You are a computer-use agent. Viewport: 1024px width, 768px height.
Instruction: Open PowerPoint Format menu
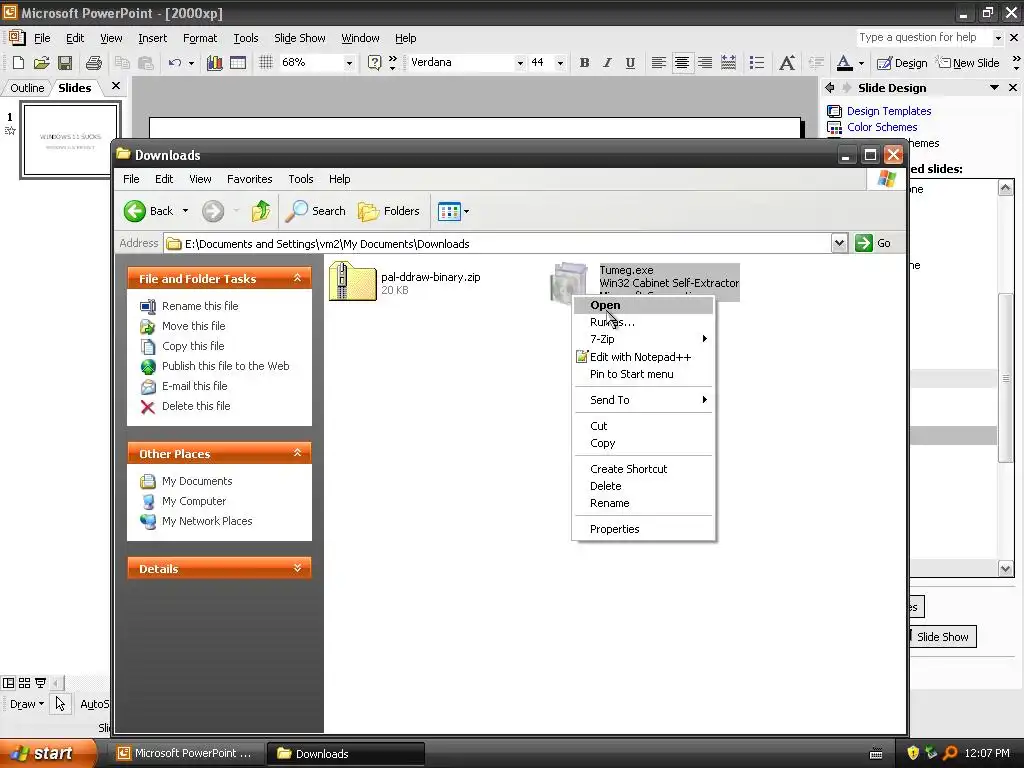pyautogui.click(x=200, y=38)
